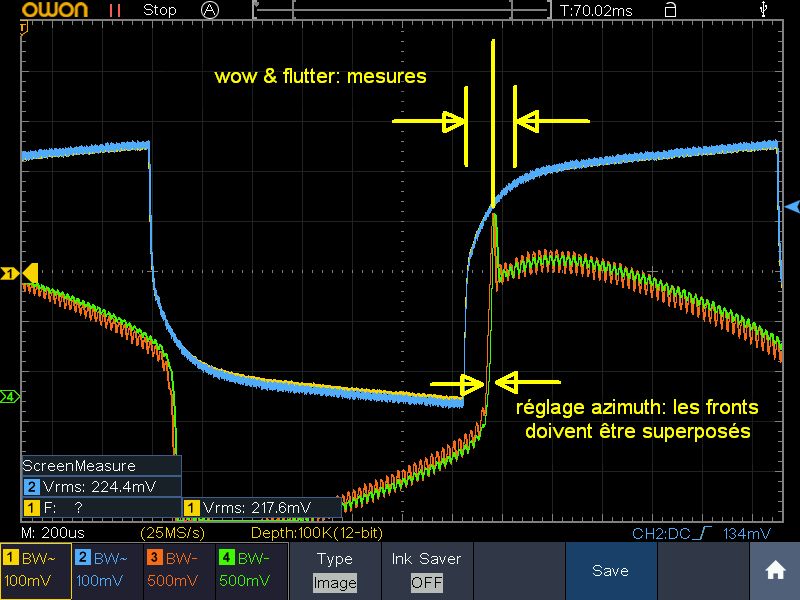Click the (25MS/s) sample rate readout
The height and width of the screenshot is (600, 800).
tap(172, 533)
